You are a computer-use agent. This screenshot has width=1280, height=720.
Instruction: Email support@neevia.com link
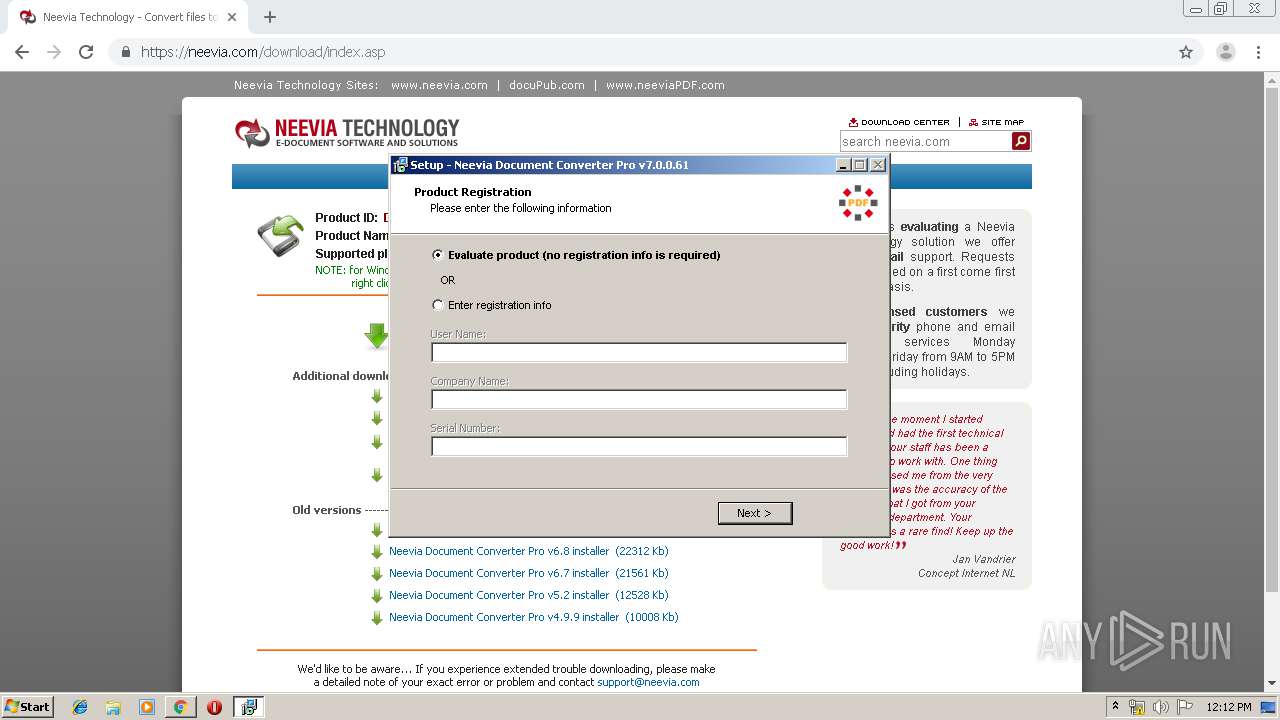point(648,682)
